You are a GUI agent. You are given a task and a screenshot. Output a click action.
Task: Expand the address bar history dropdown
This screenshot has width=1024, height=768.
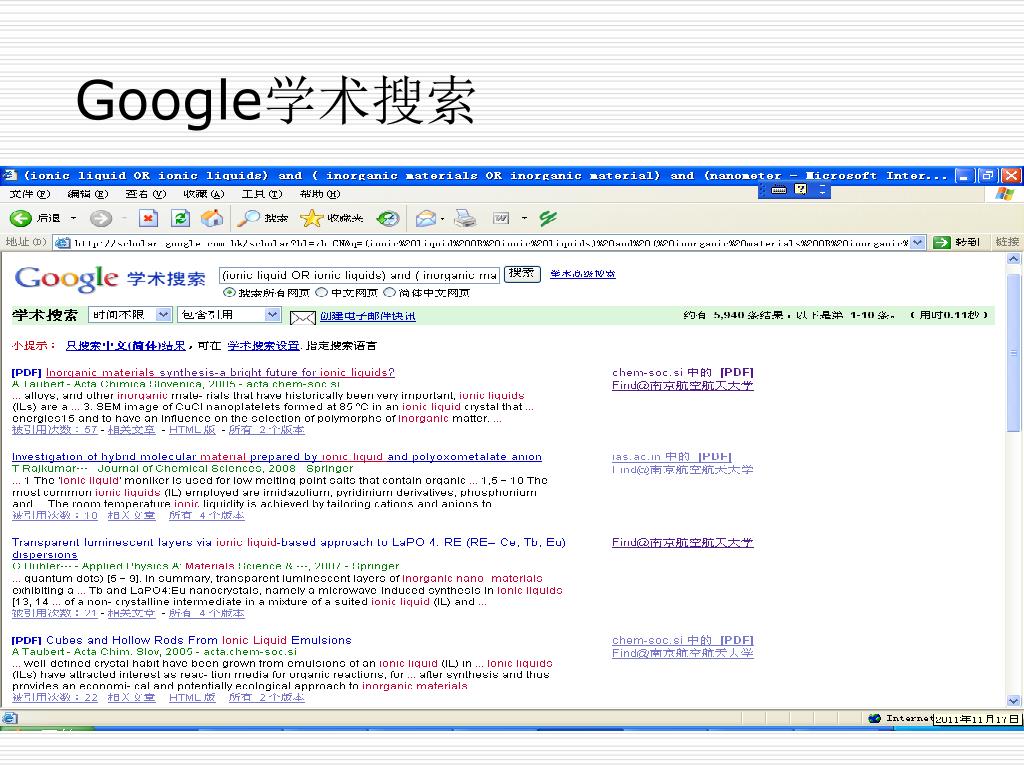tap(918, 242)
